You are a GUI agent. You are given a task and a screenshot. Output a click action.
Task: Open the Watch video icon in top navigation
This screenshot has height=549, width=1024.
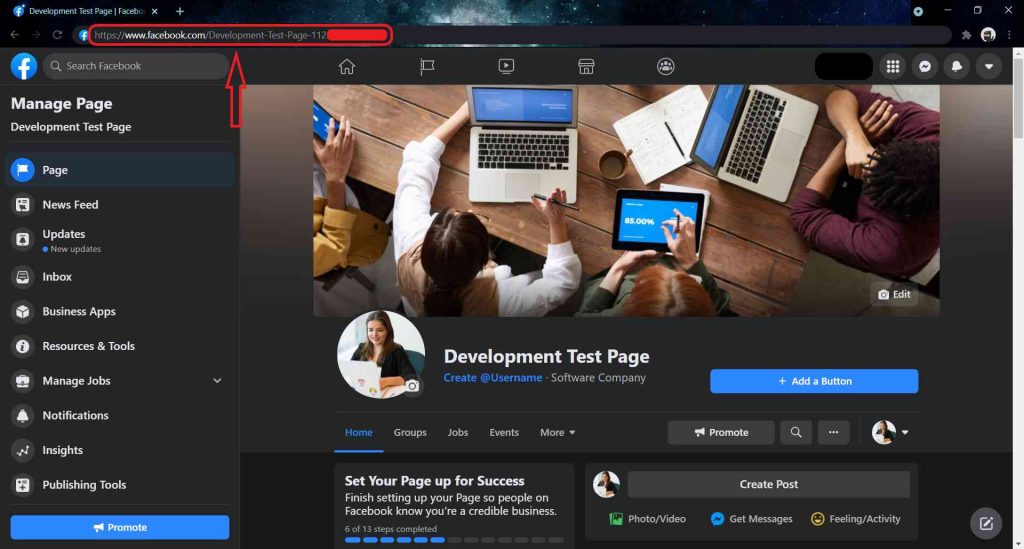coord(506,66)
